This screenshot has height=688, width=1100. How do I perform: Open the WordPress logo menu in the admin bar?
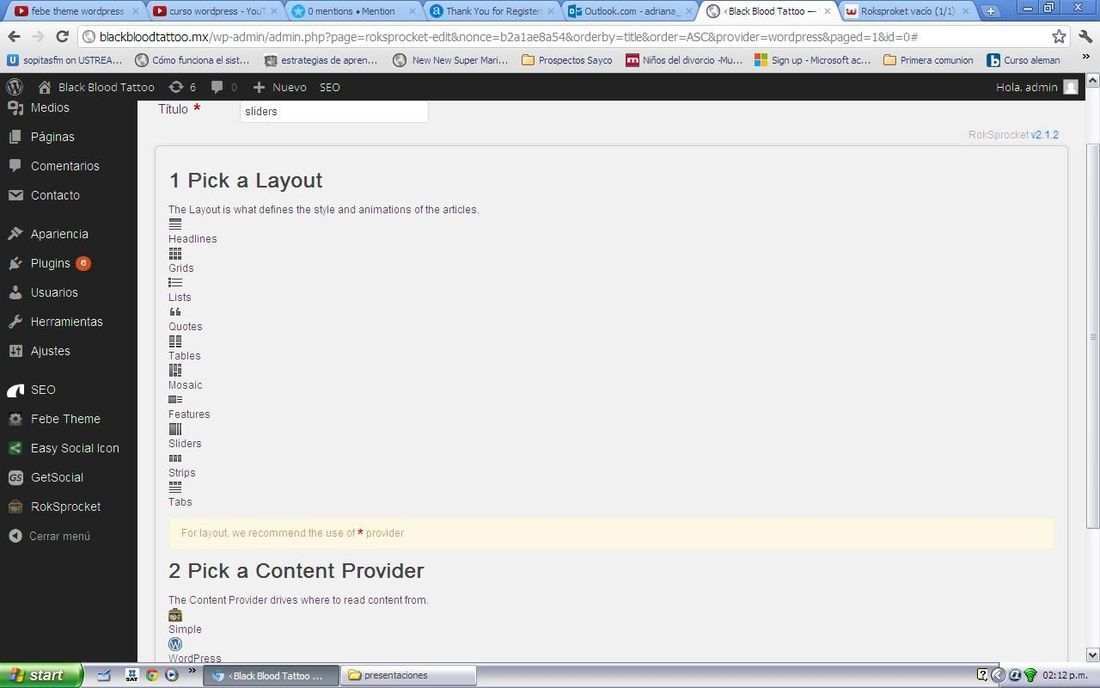(x=15, y=87)
